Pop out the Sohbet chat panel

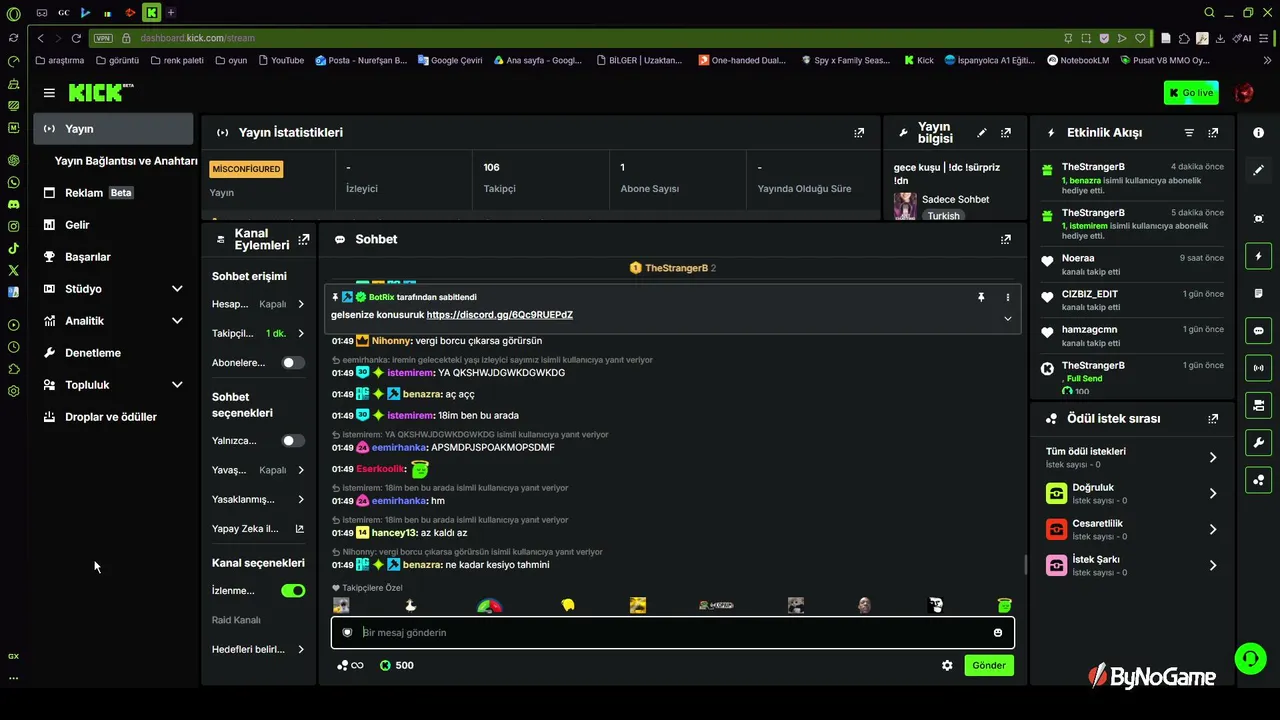1006,239
